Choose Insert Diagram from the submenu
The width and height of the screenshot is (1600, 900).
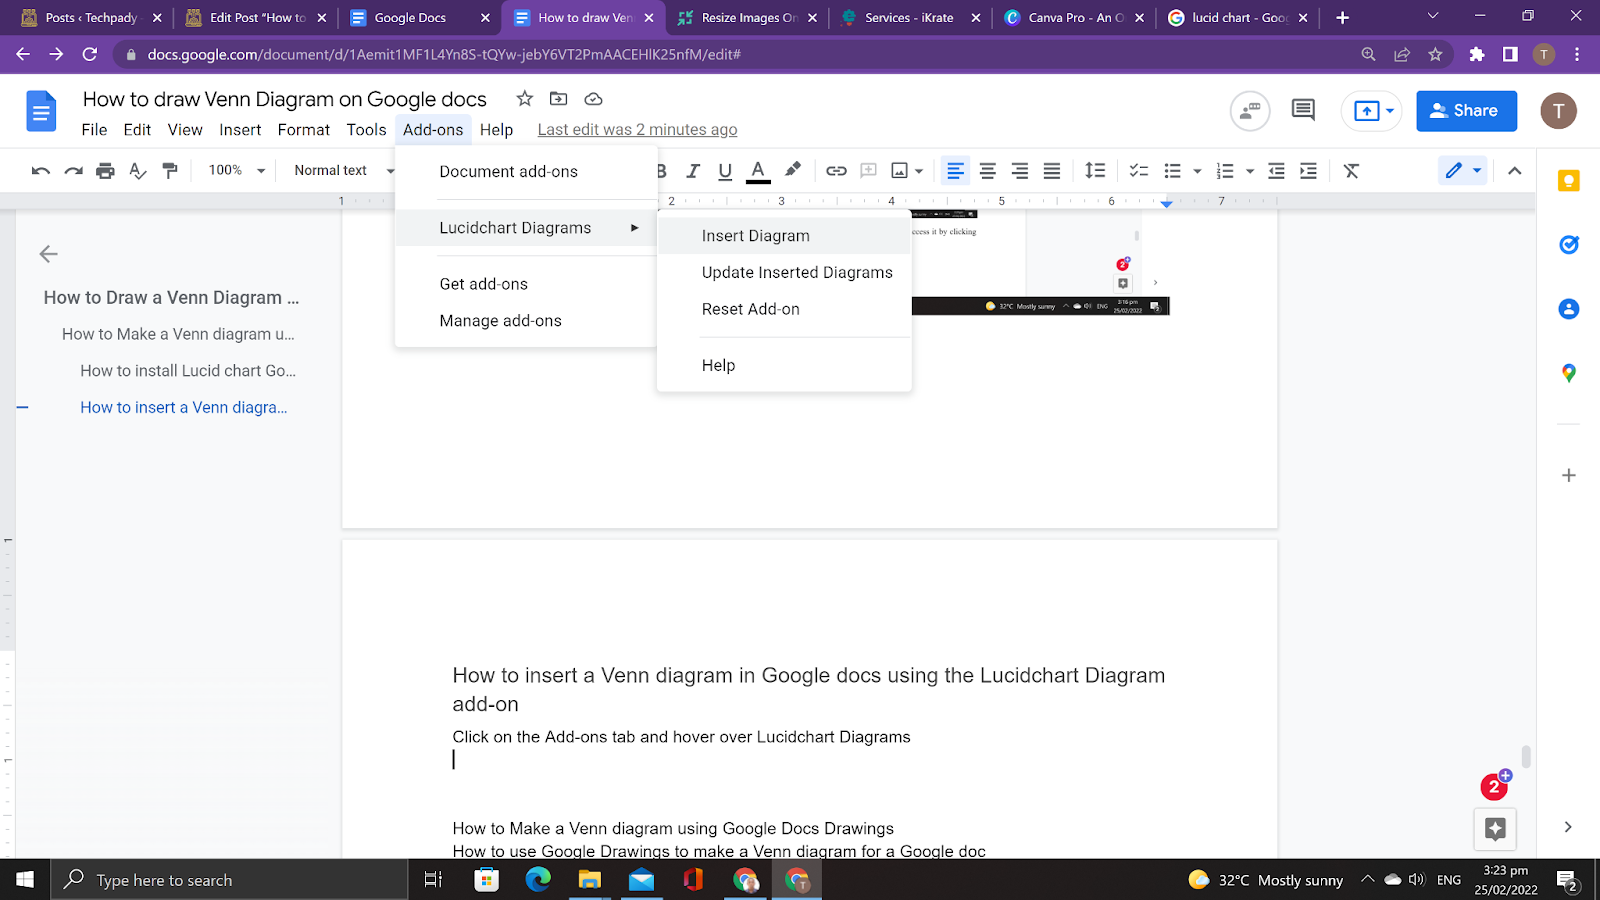(784, 236)
